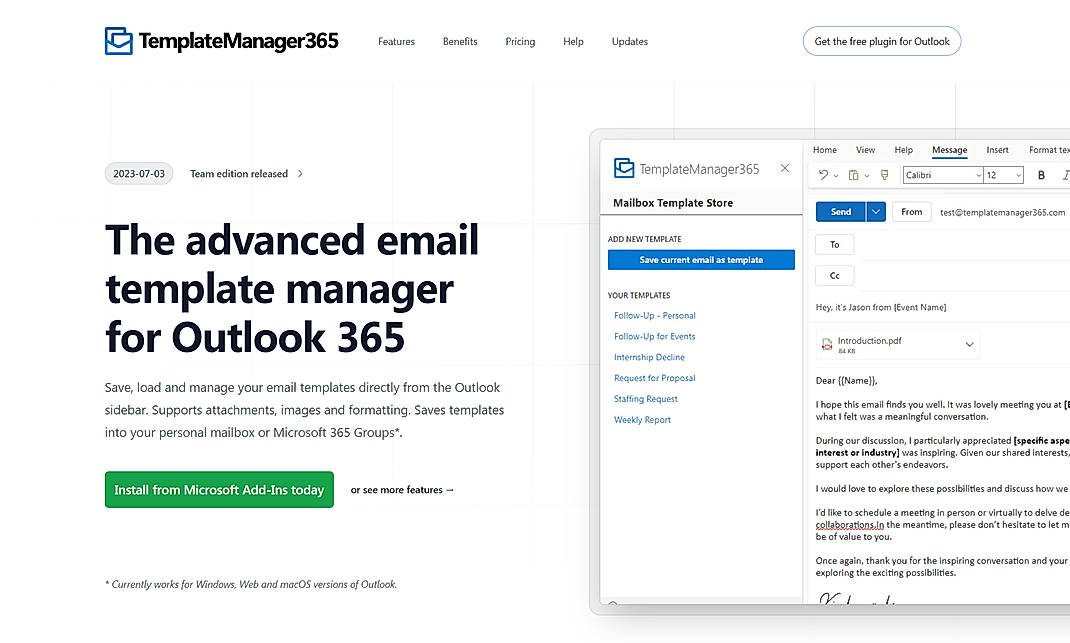Click the Undo icon in the ribbon
Image resolution: width=1070 pixels, height=643 pixels.
[x=824, y=175]
